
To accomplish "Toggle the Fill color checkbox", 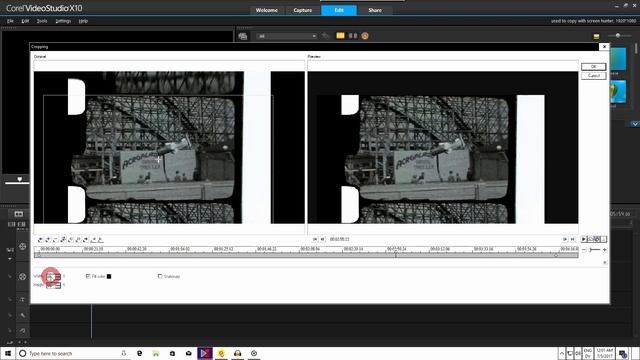I will pos(88,276).
